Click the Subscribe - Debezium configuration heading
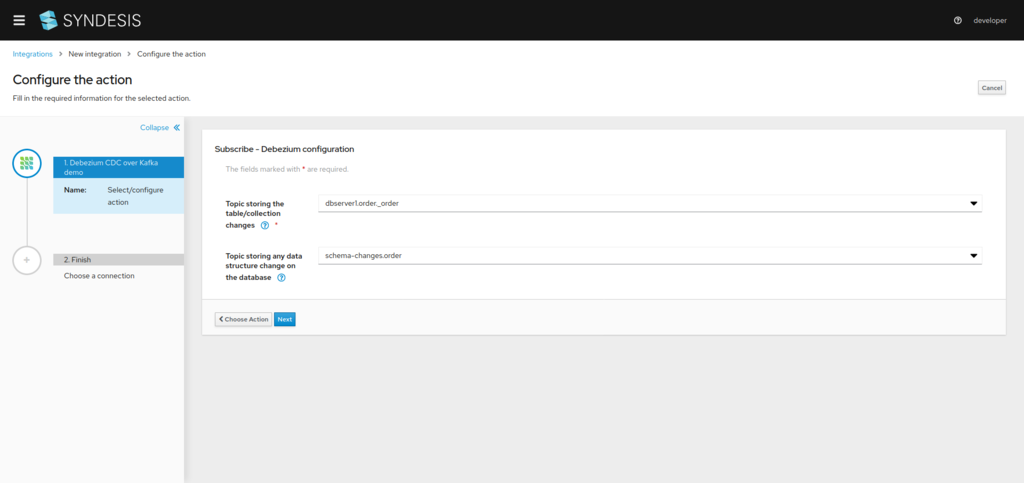Image resolution: width=1024 pixels, height=483 pixels. (284, 149)
